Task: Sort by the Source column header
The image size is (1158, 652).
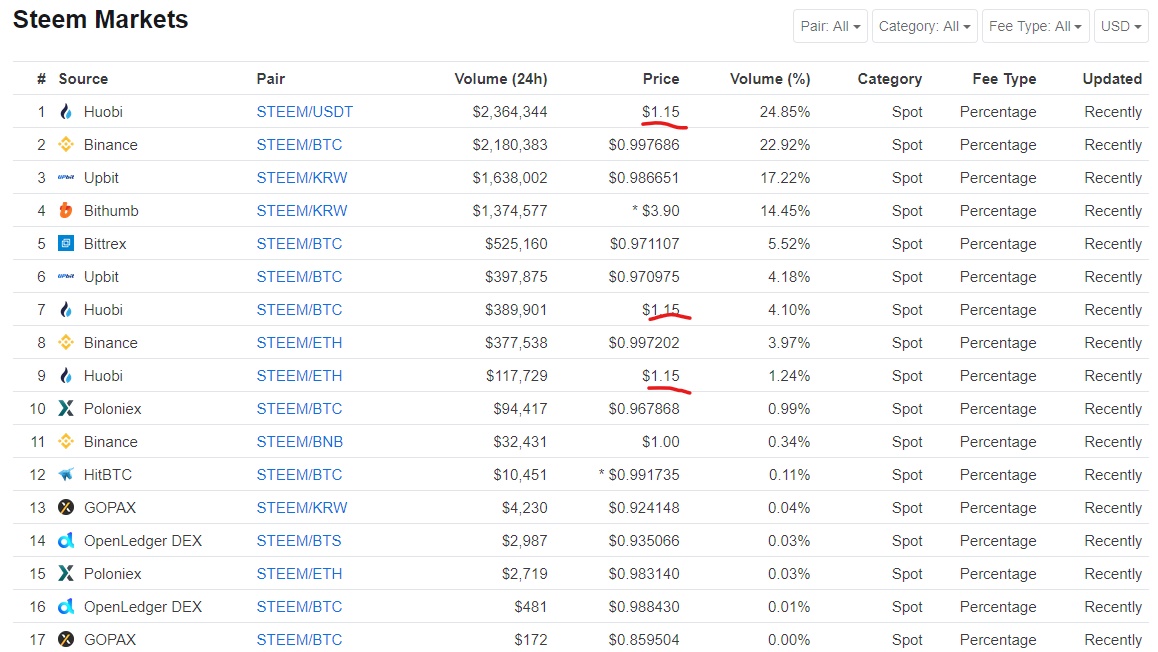Action: point(83,78)
